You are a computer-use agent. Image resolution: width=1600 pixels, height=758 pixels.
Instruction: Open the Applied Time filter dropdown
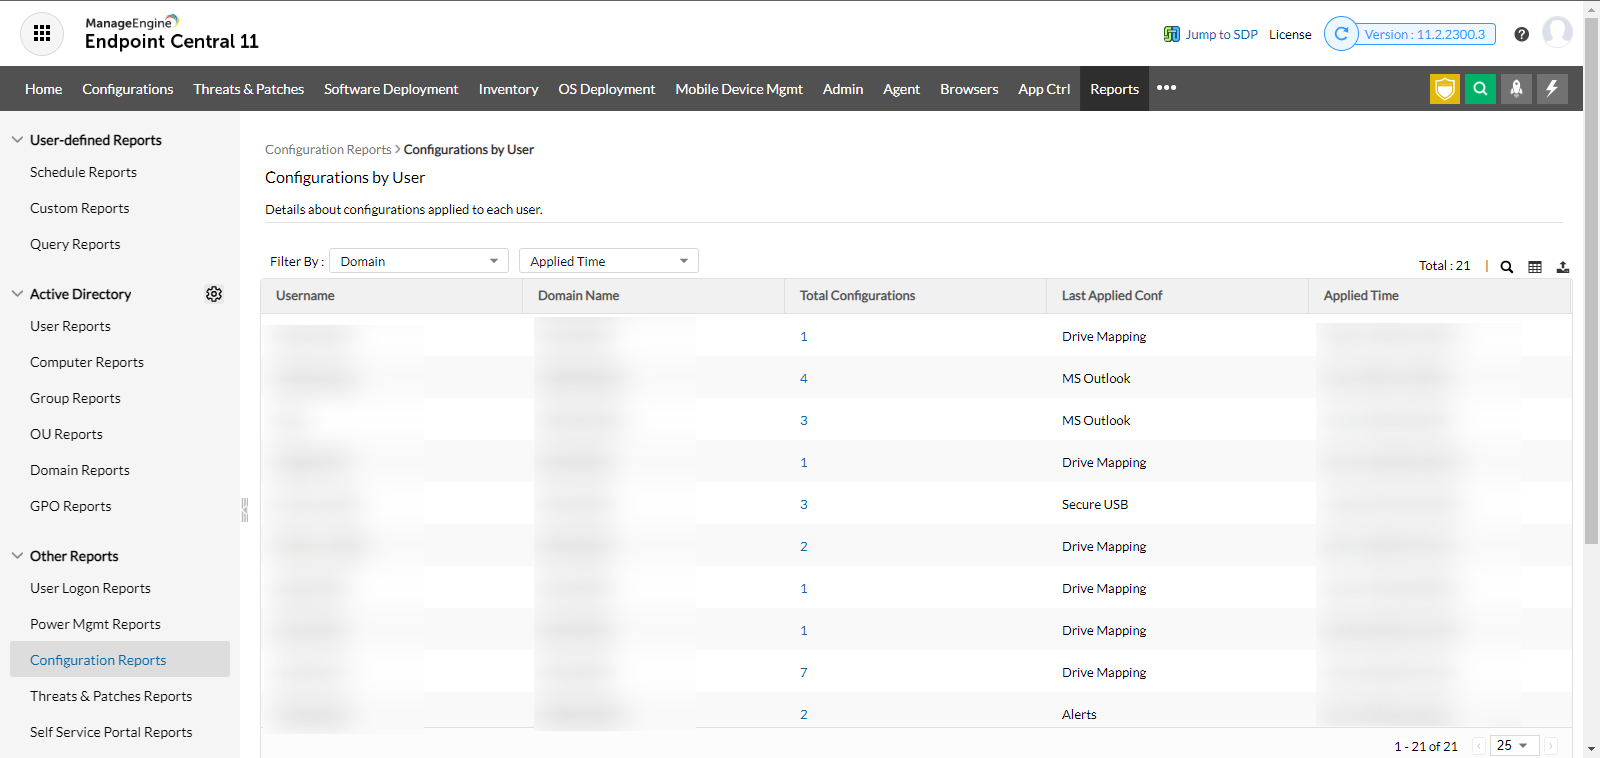(x=608, y=261)
